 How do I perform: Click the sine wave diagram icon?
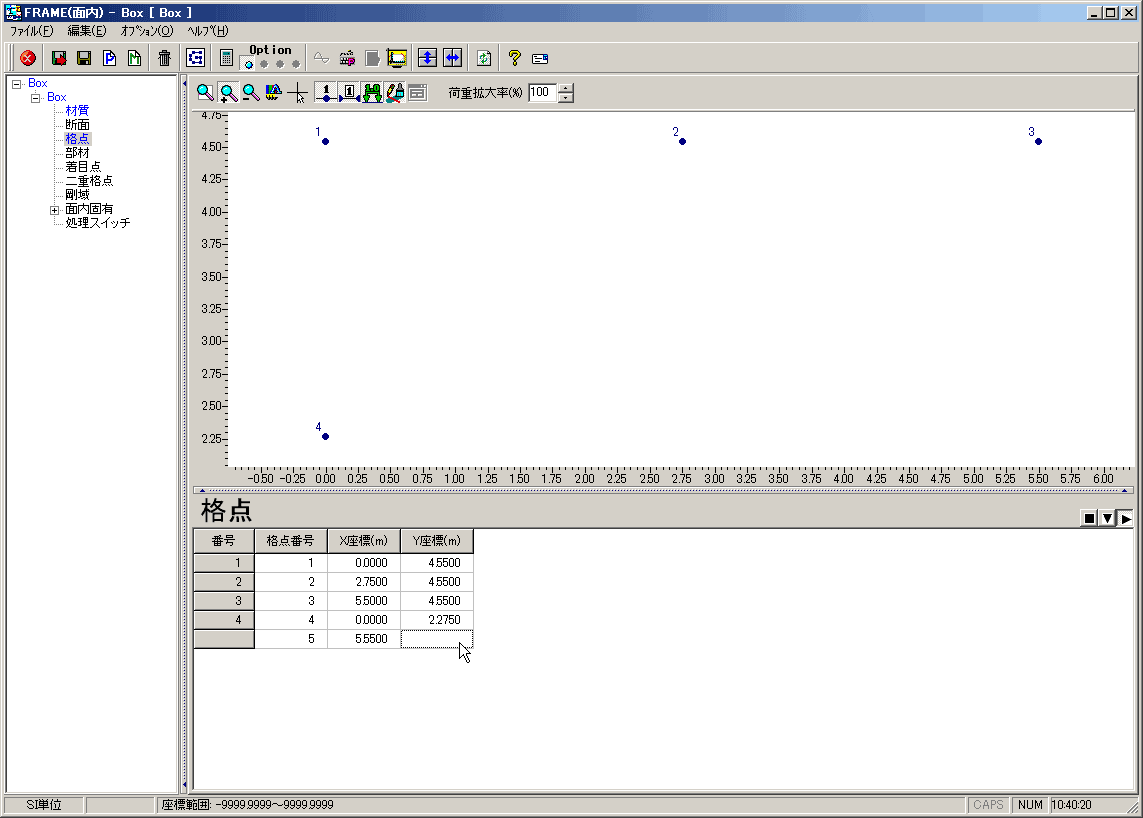click(321, 58)
